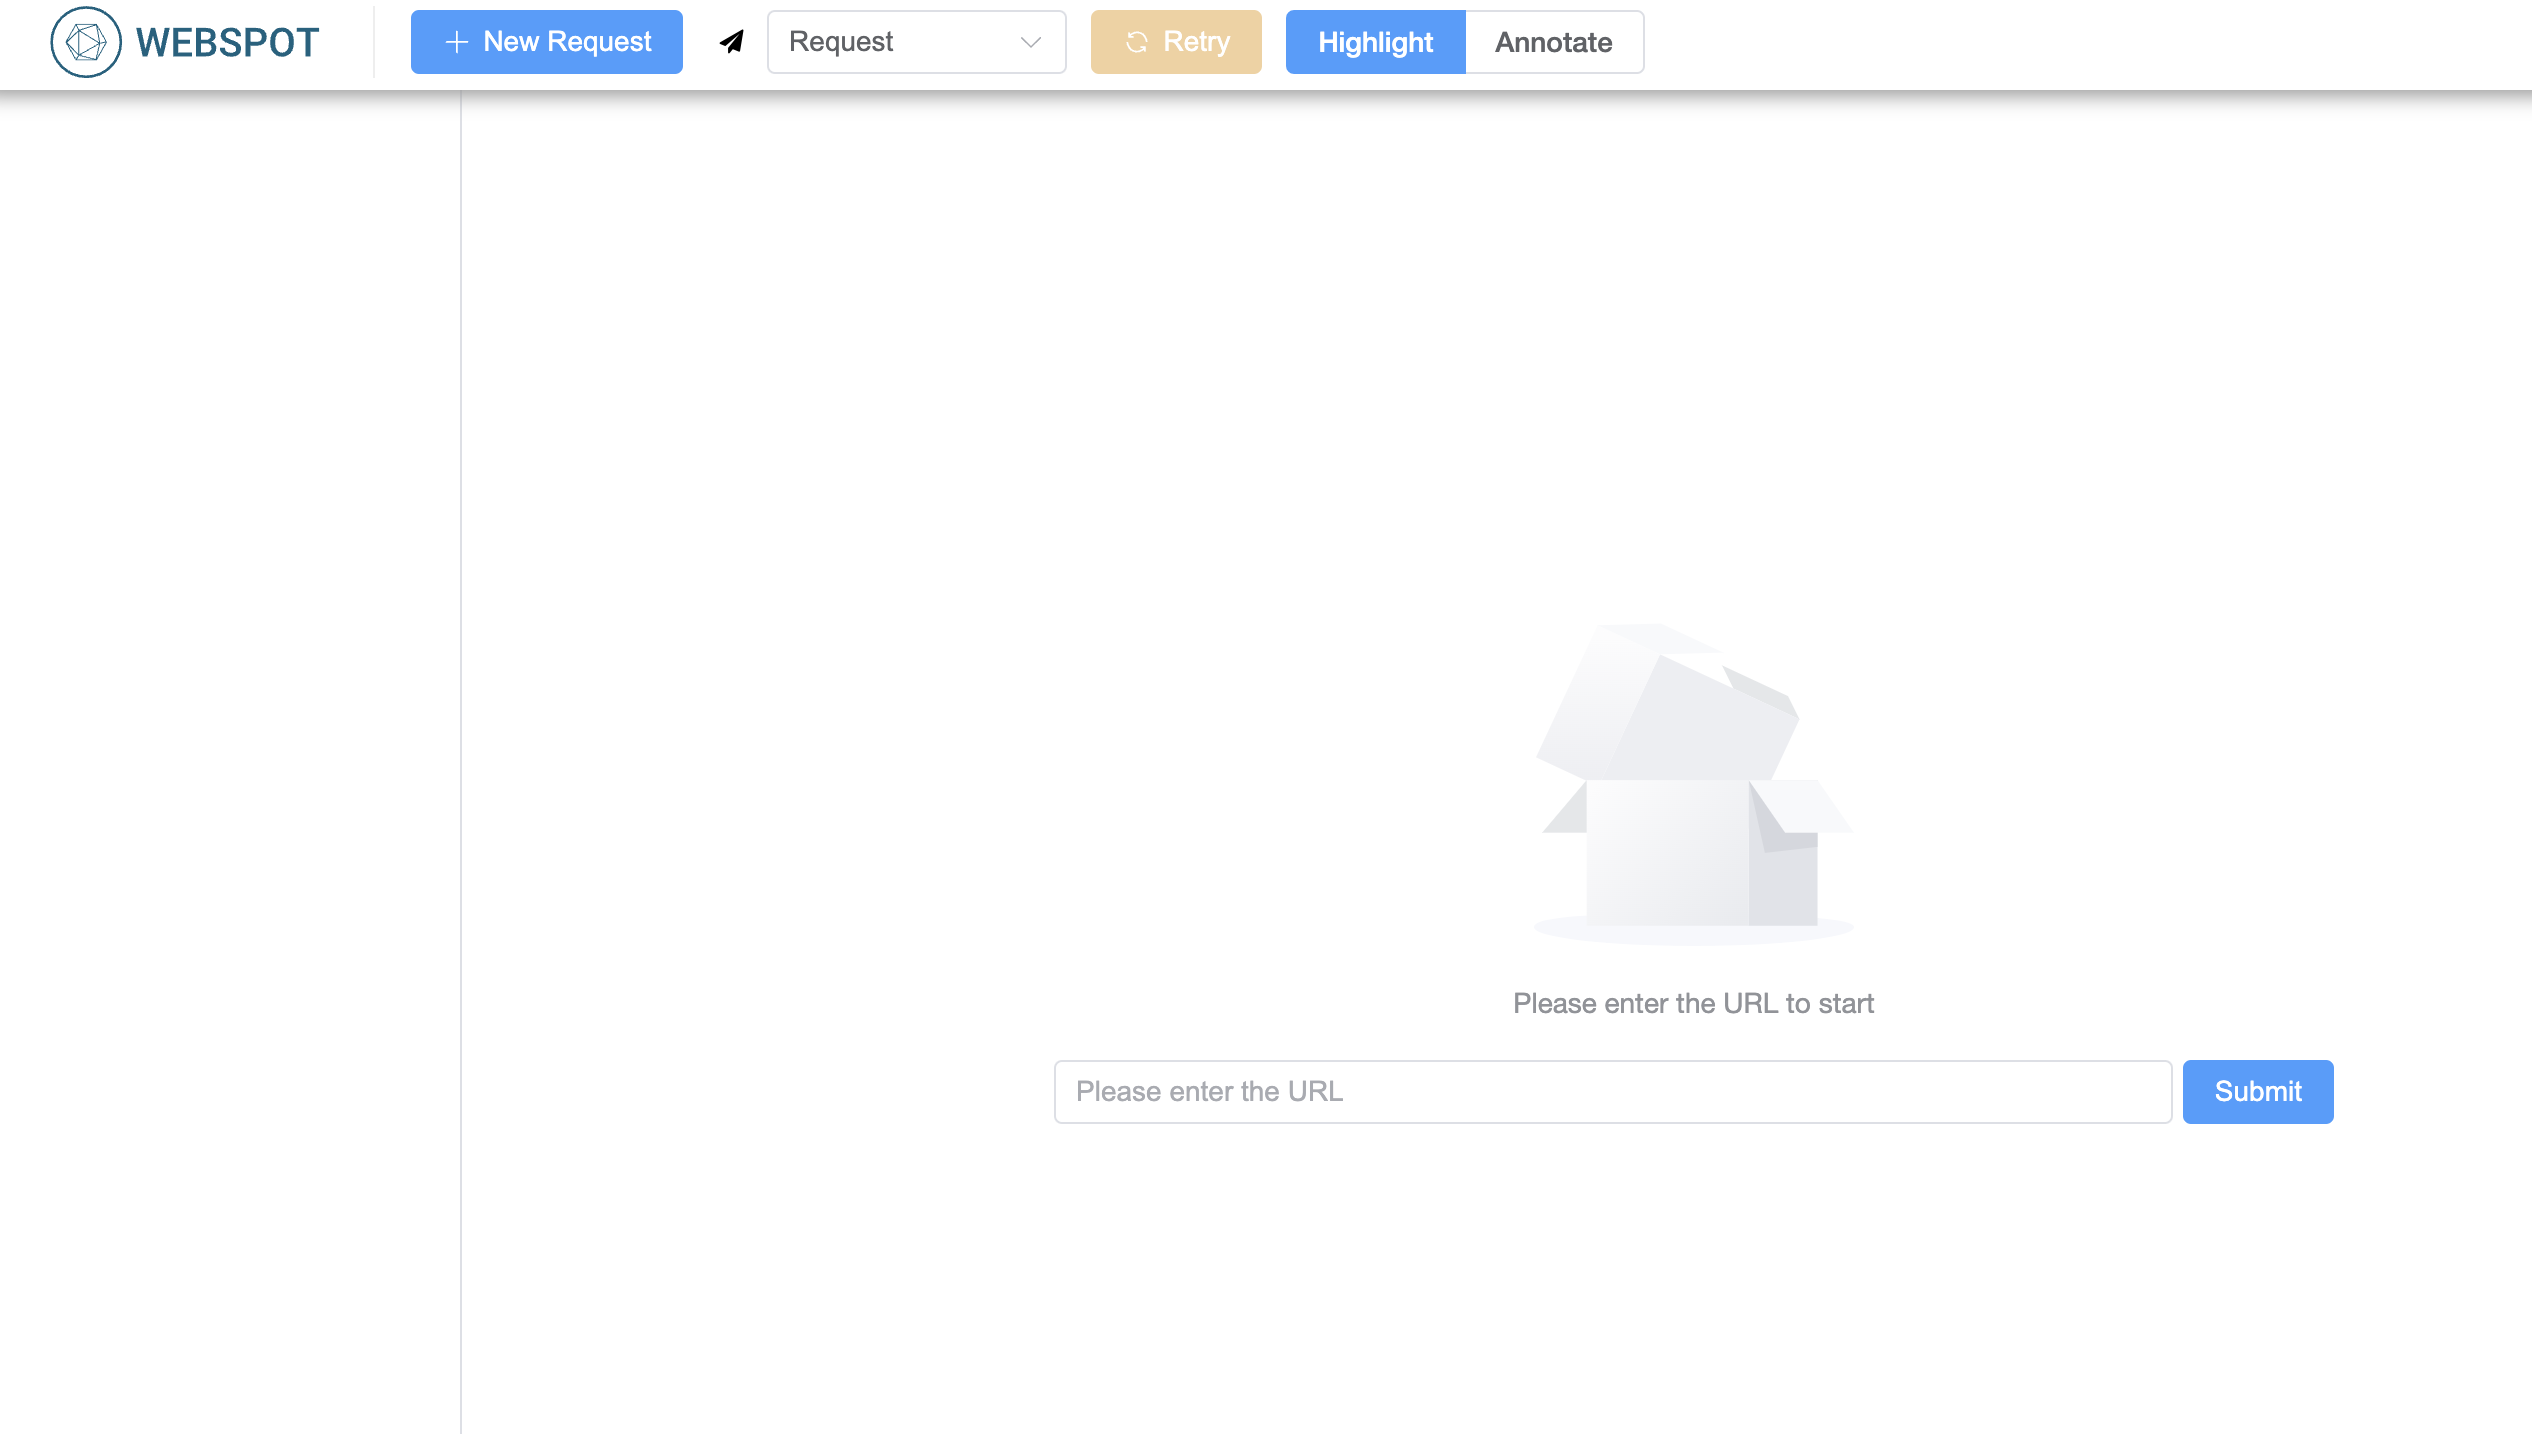Image resolution: width=2532 pixels, height=1434 pixels.
Task: Submit the URL with the Submit button
Action: pos(2258,1091)
